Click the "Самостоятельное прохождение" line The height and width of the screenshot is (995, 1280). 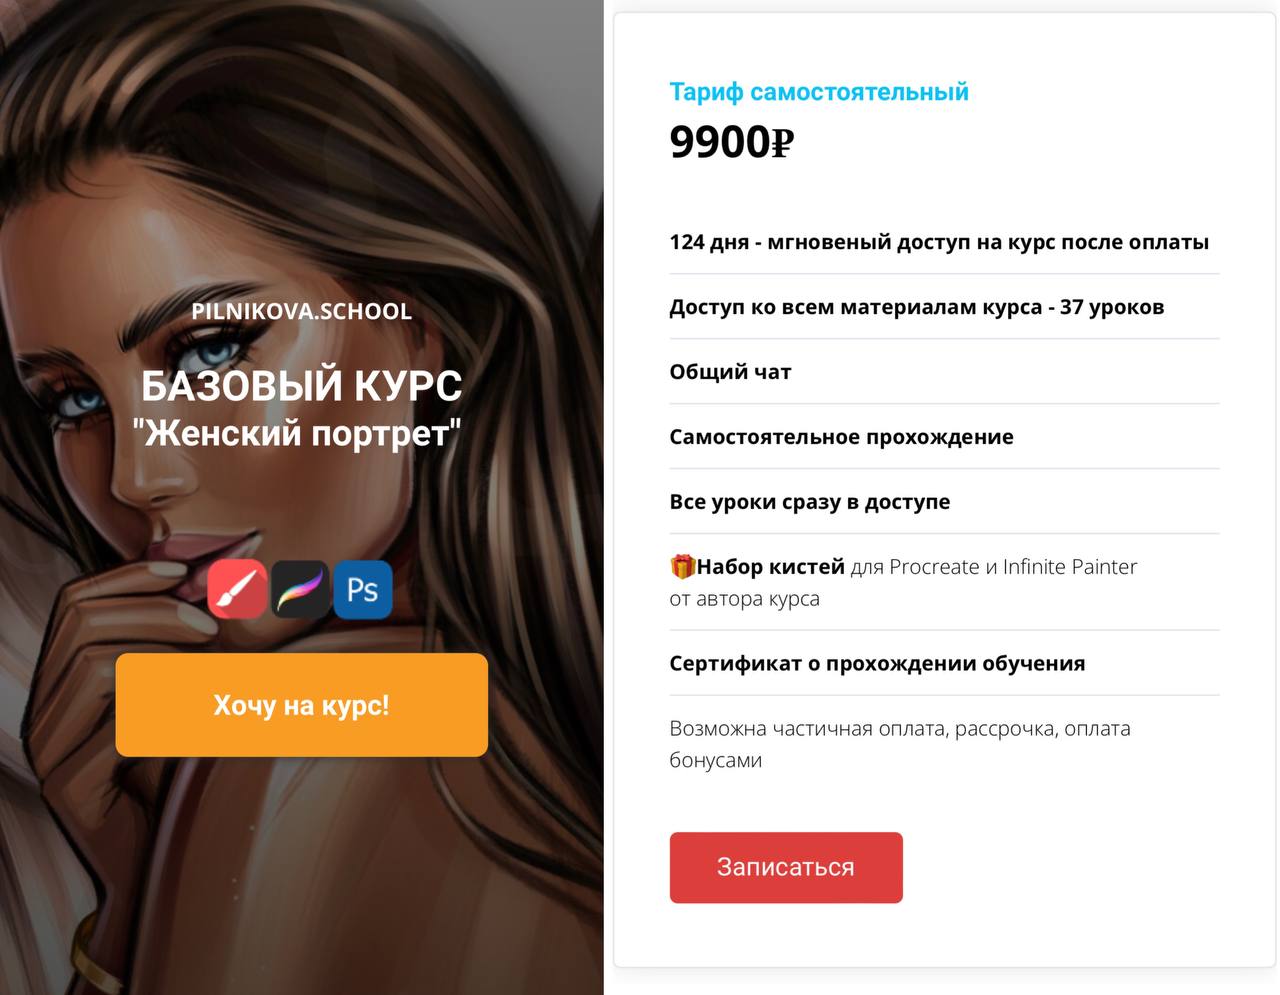[841, 437]
